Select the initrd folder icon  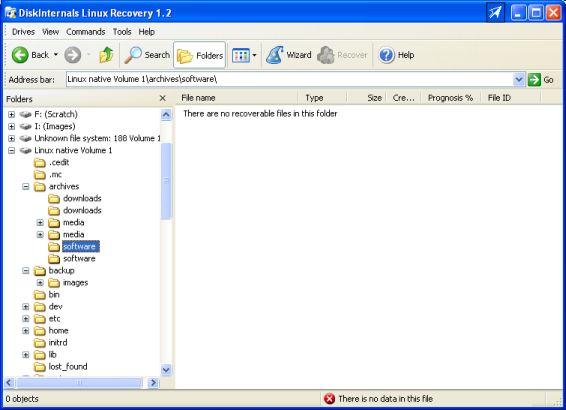pos(40,343)
